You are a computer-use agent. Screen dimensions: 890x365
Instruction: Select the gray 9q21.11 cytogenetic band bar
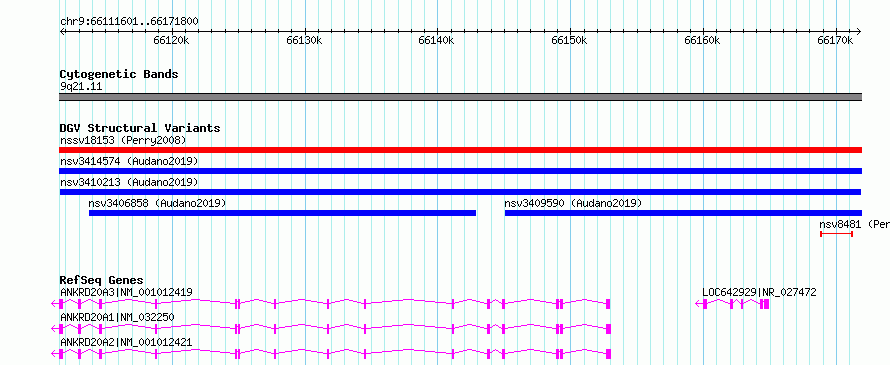(460, 97)
